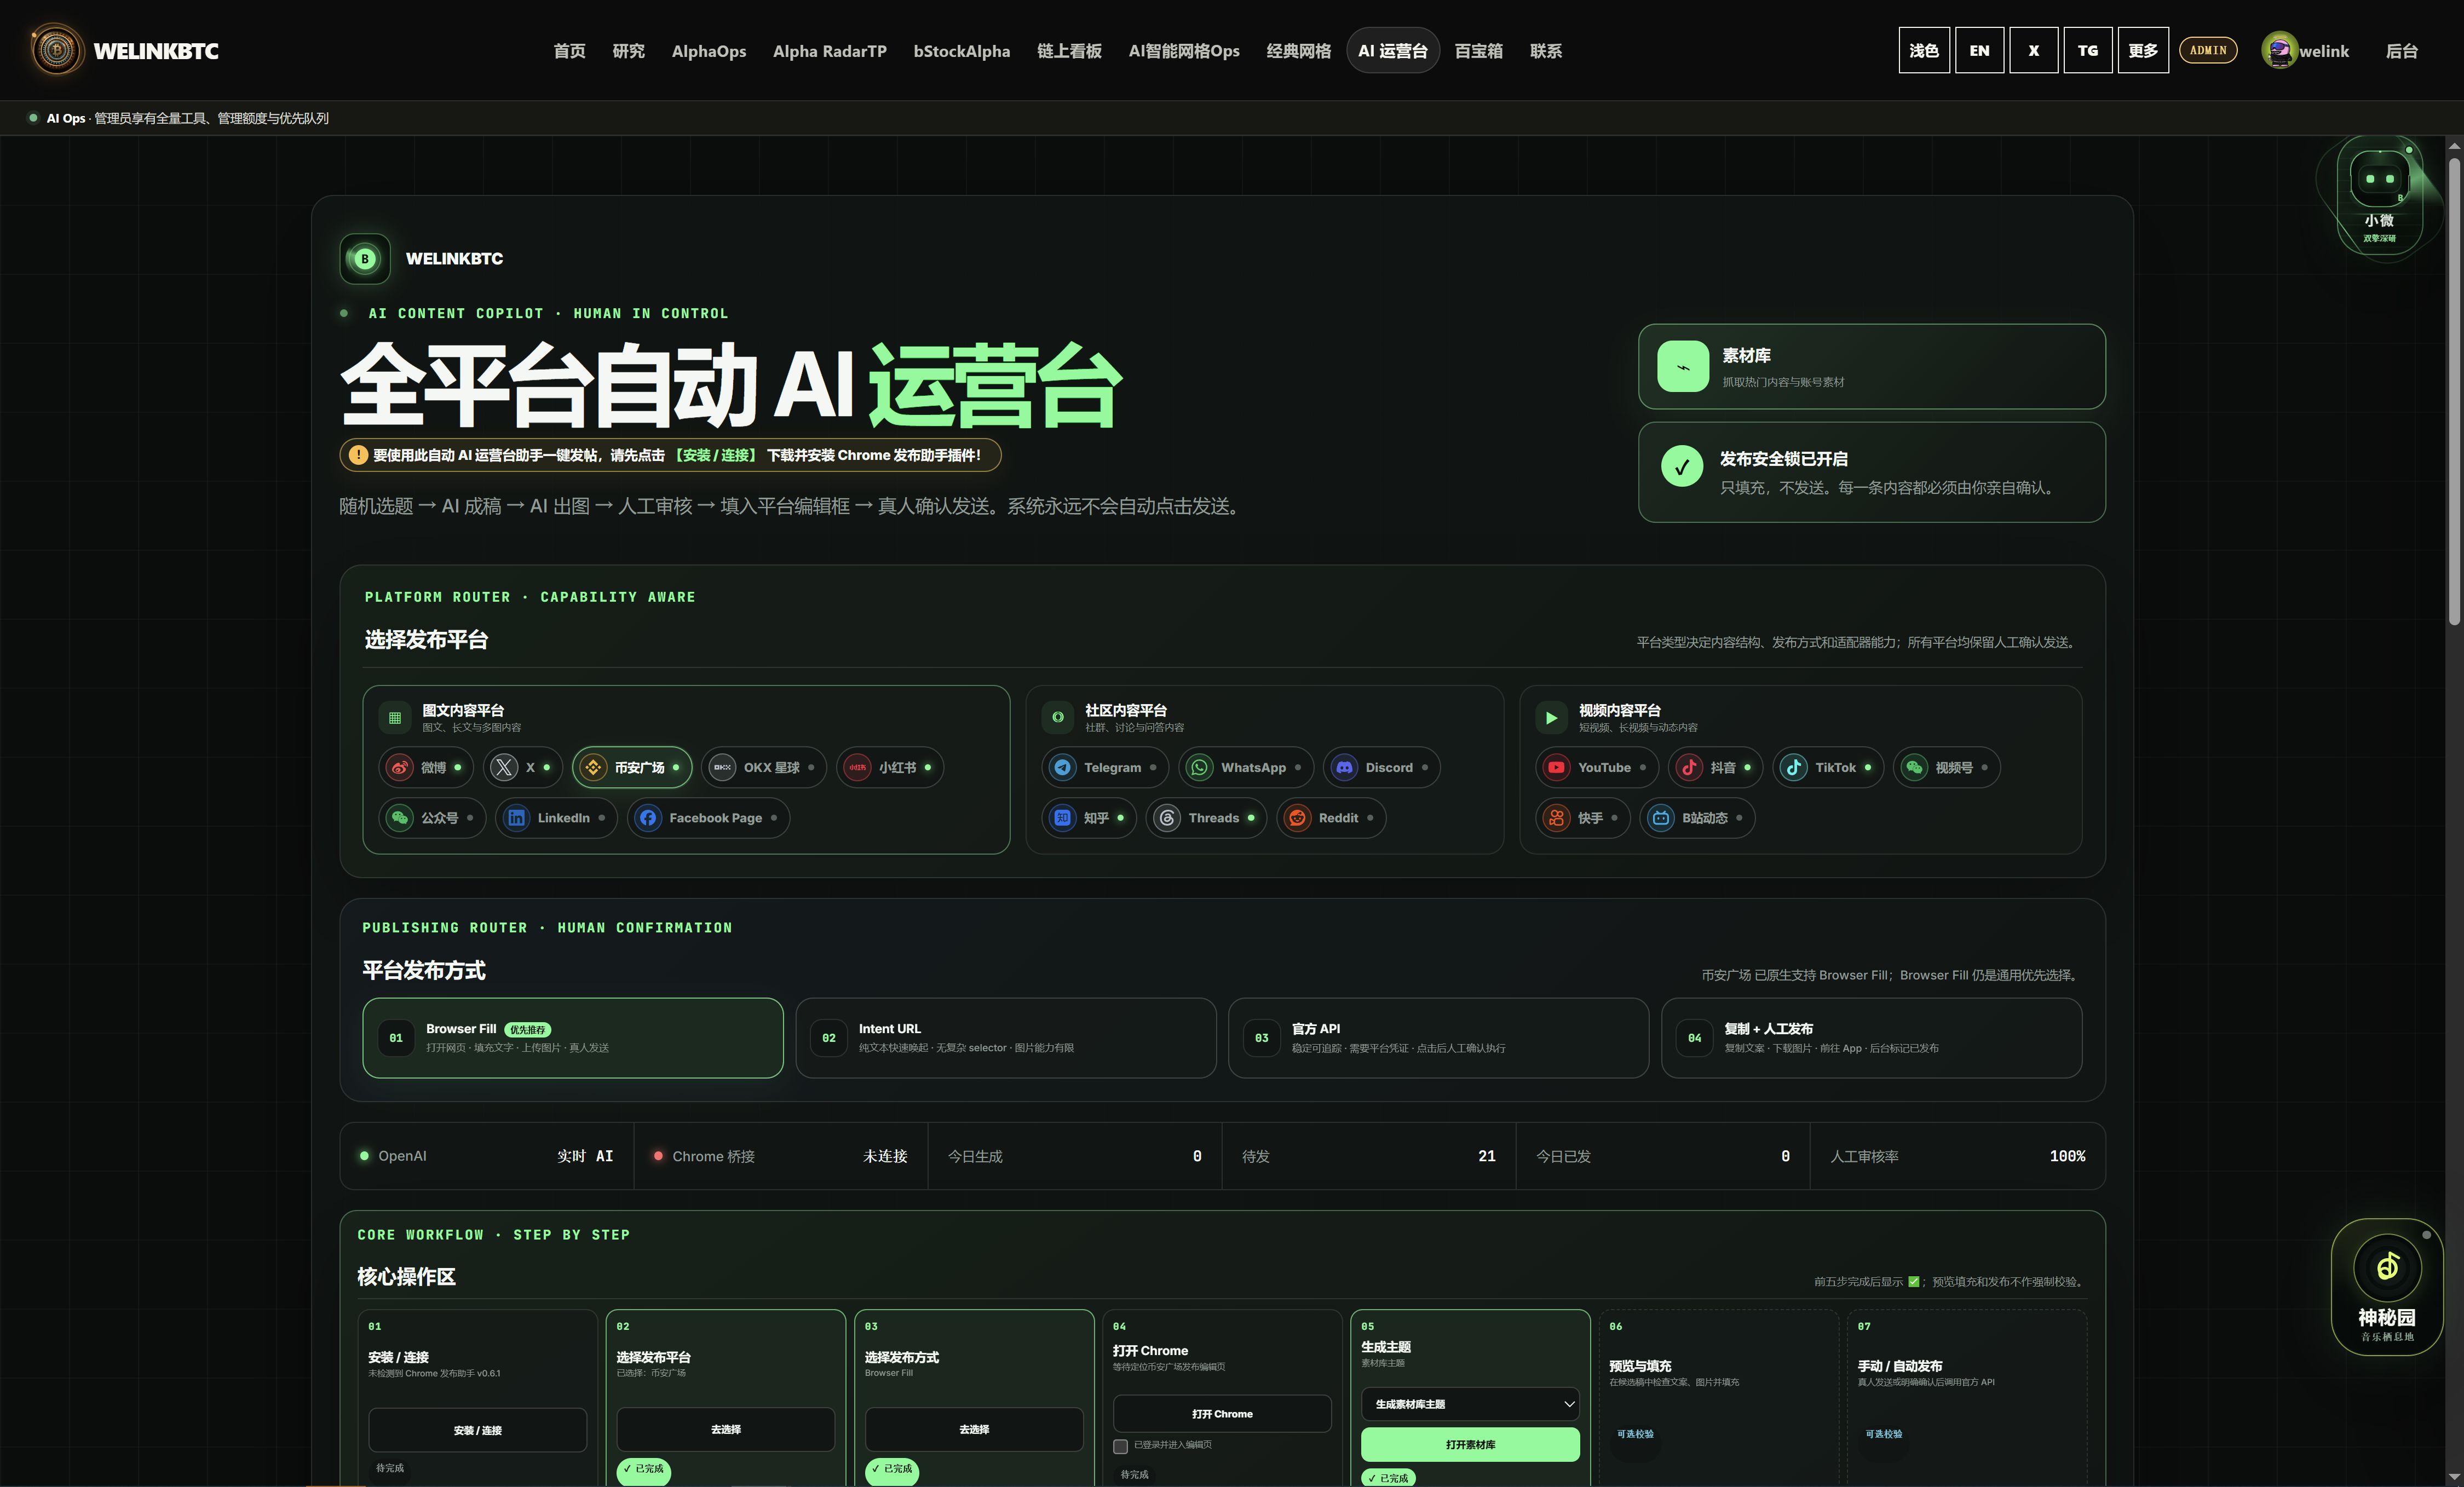Choose the Intent URL publishing method
Screen dimensions: 2464x1487
1006,1038
